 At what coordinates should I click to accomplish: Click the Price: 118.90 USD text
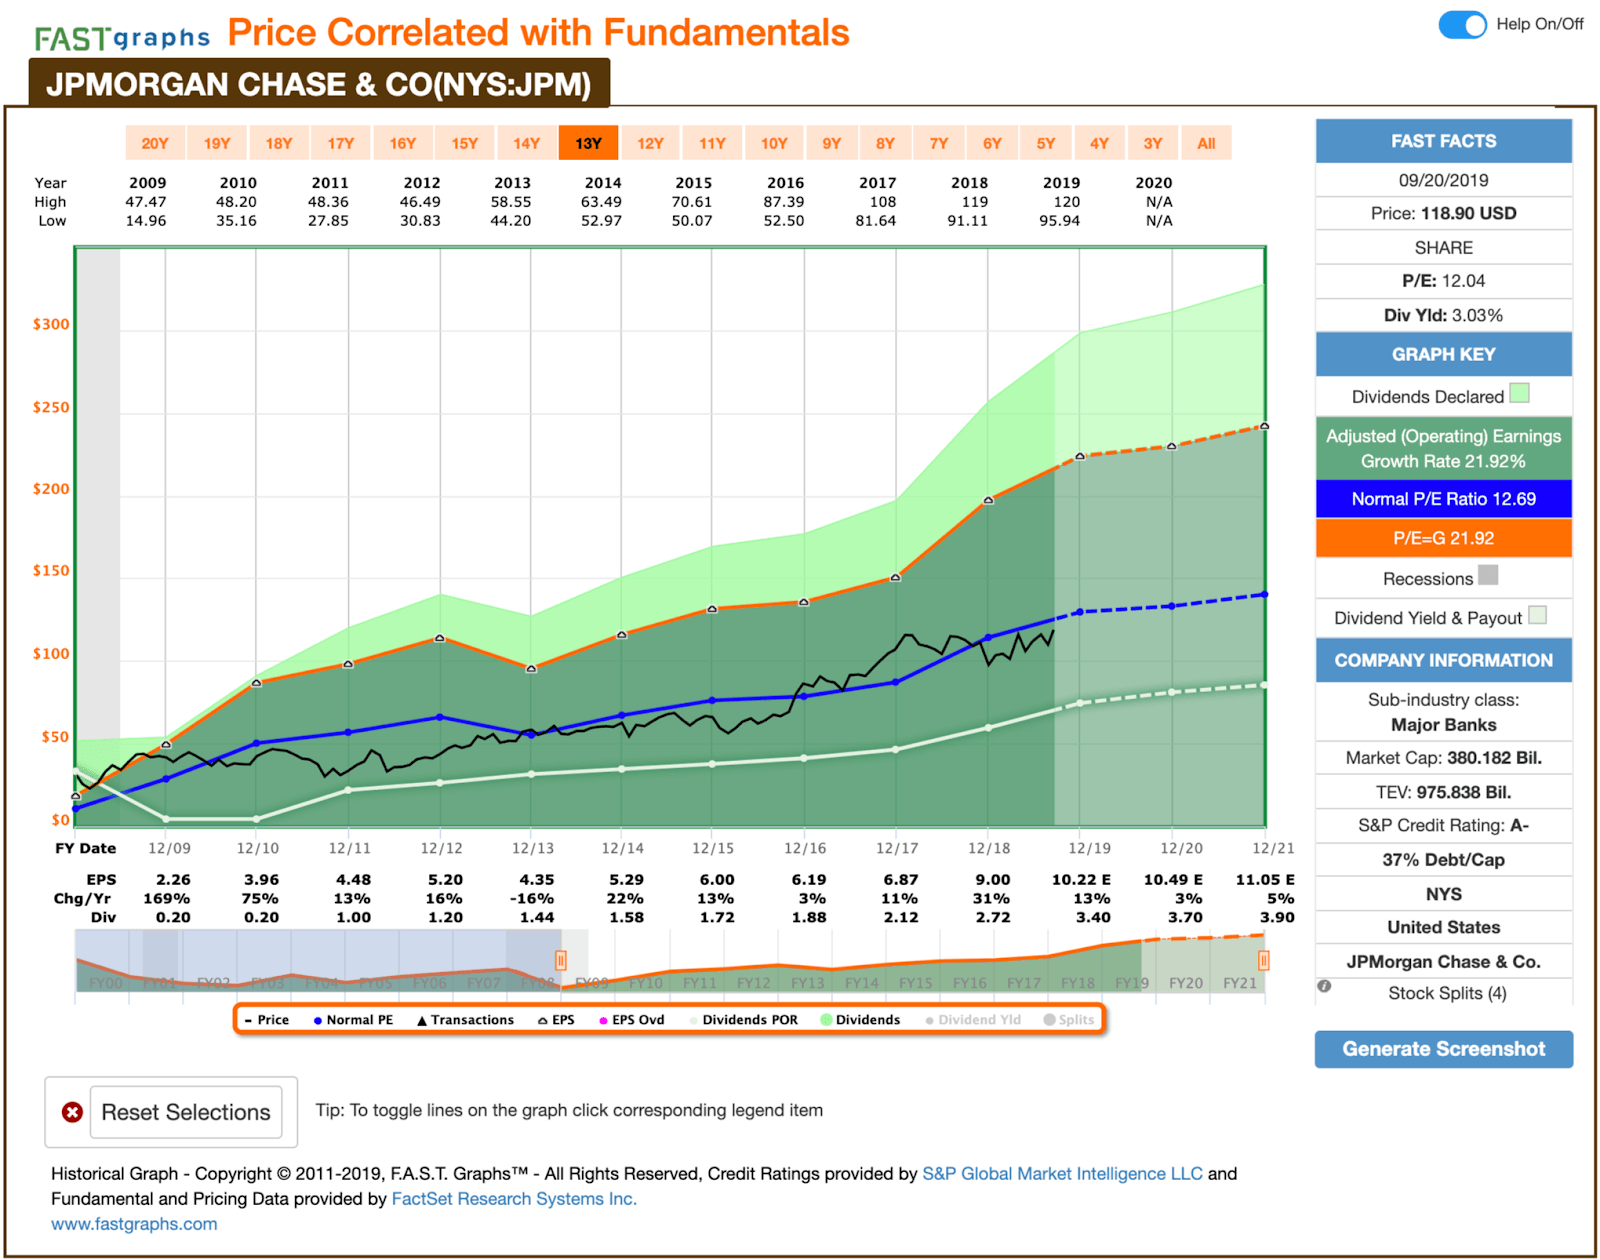click(1443, 213)
